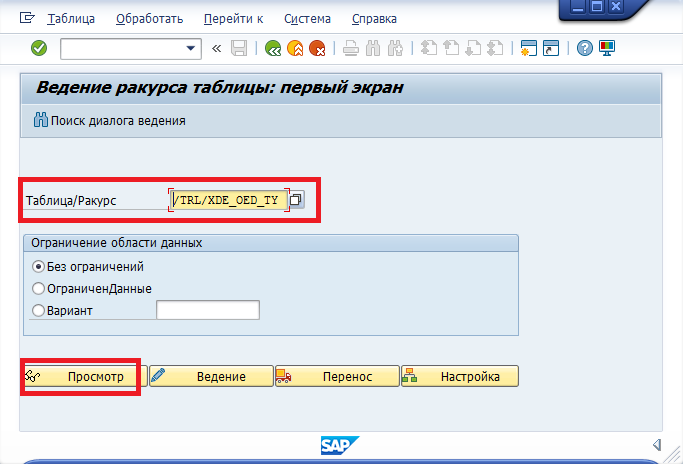Viewport: 683px width, 464px height.
Task: Click the green Enter checkmark icon
Action: [x=39, y=48]
